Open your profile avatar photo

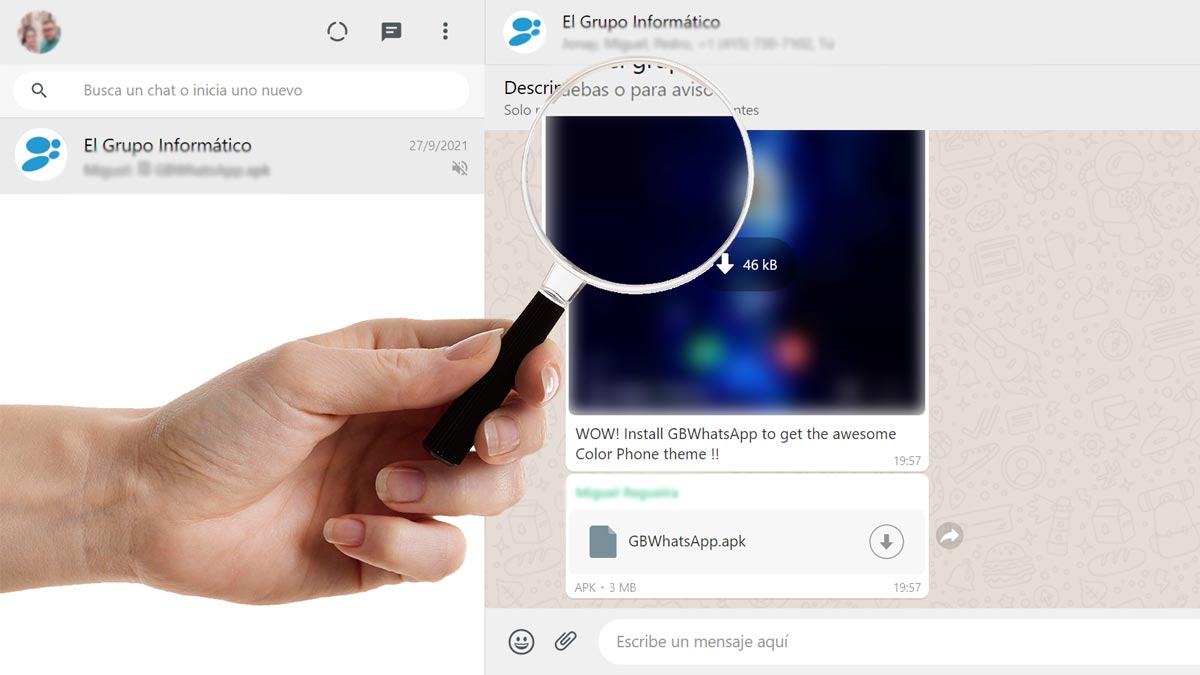pyautogui.click(x=39, y=32)
